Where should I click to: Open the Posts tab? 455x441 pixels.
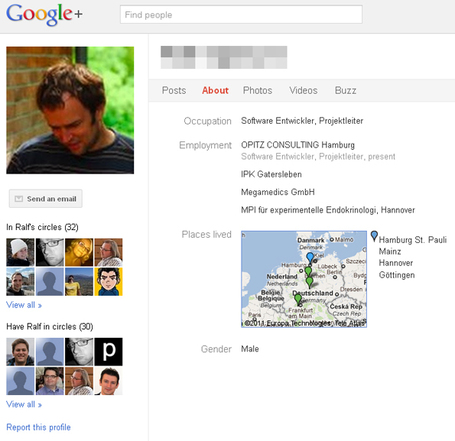pyautogui.click(x=174, y=90)
